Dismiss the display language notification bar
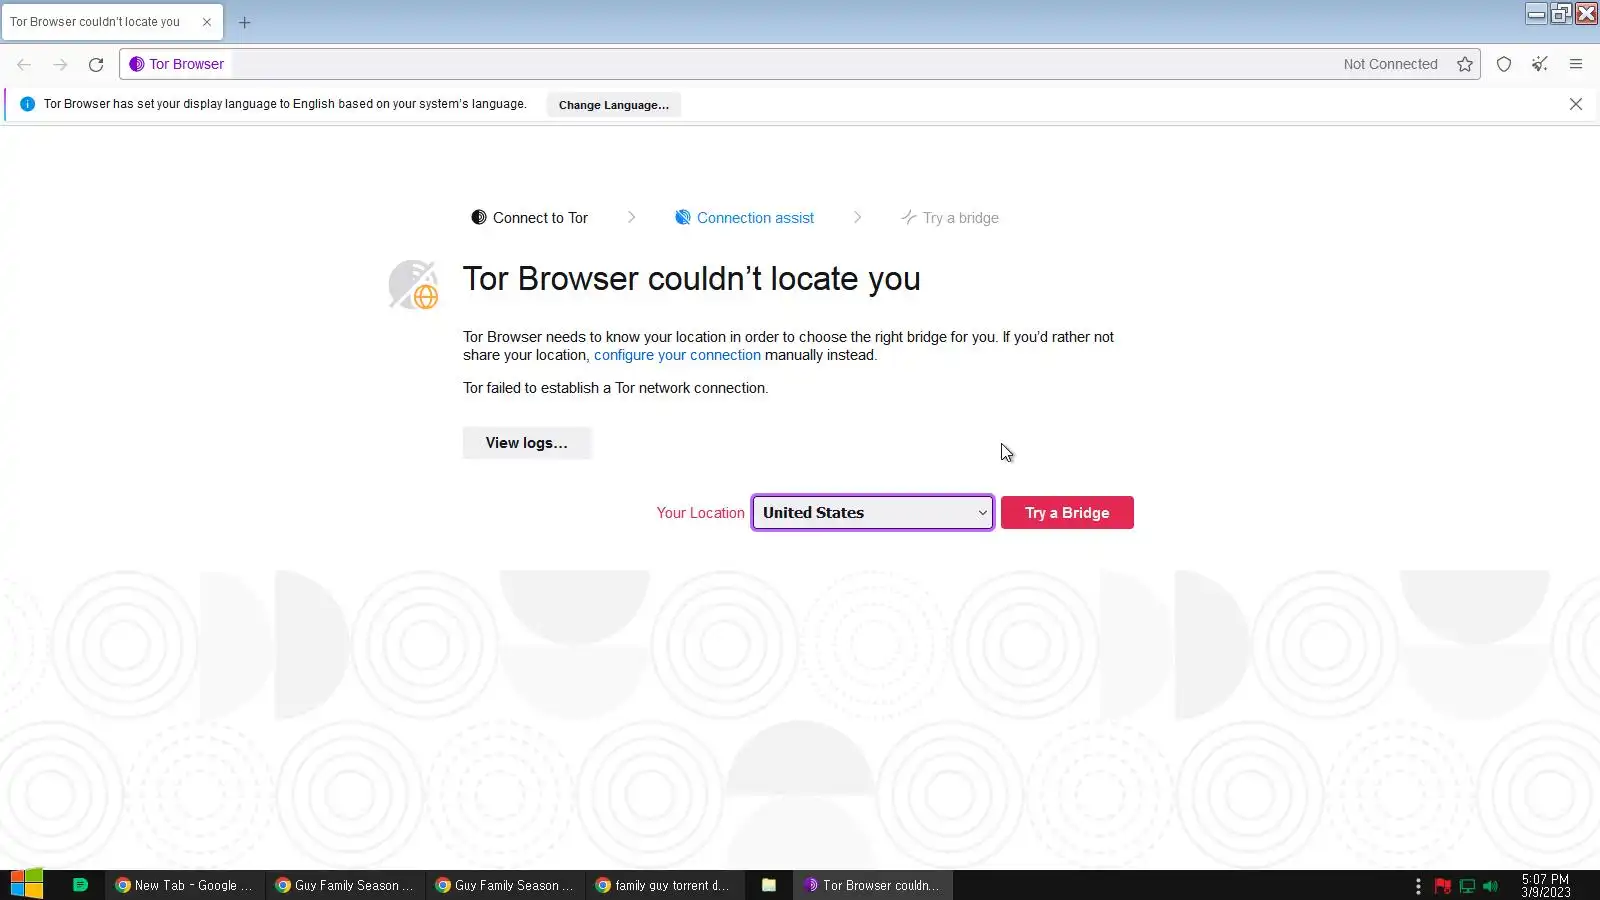Viewport: 1600px width, 900px height. click(1576, 104)
